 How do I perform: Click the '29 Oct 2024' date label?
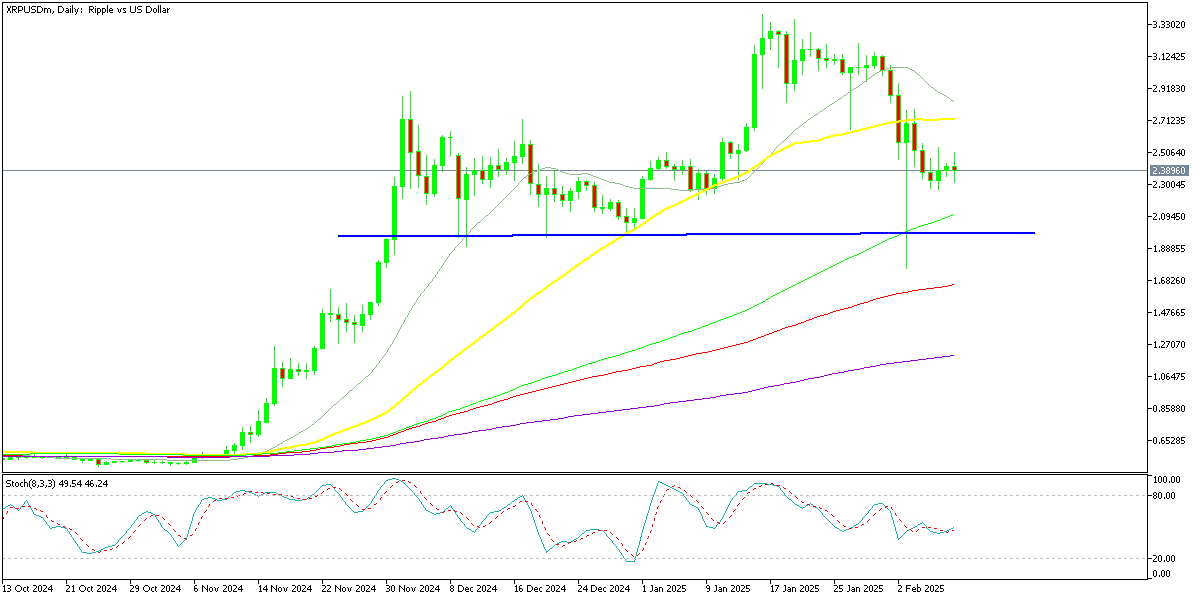[x=157, y=590]
